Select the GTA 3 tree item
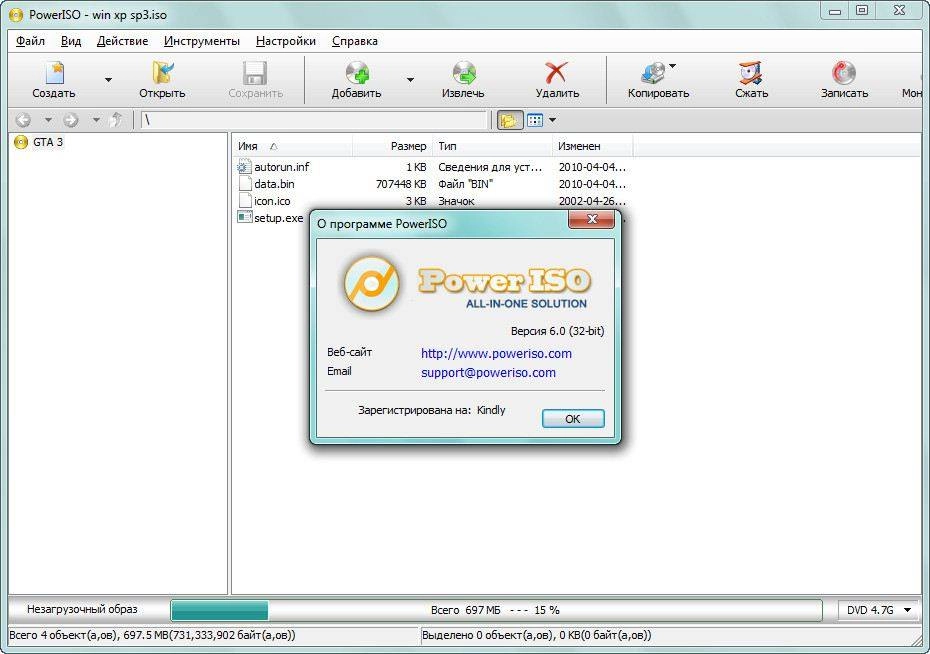 47,142
